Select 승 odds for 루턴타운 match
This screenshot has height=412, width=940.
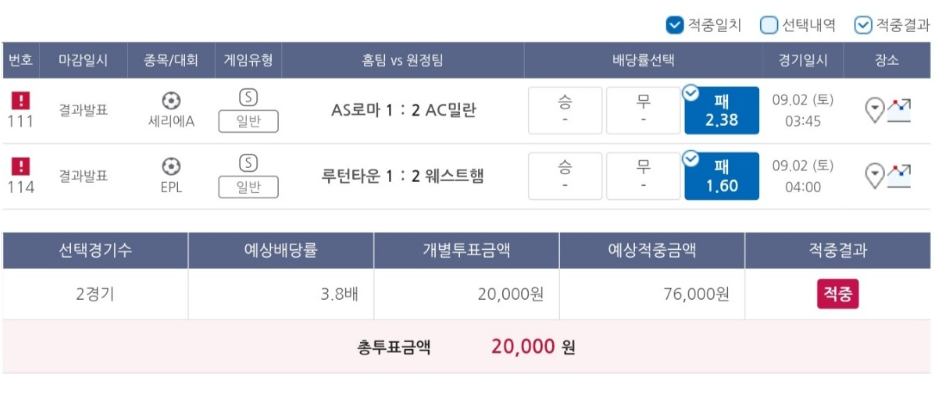point(565,176)
